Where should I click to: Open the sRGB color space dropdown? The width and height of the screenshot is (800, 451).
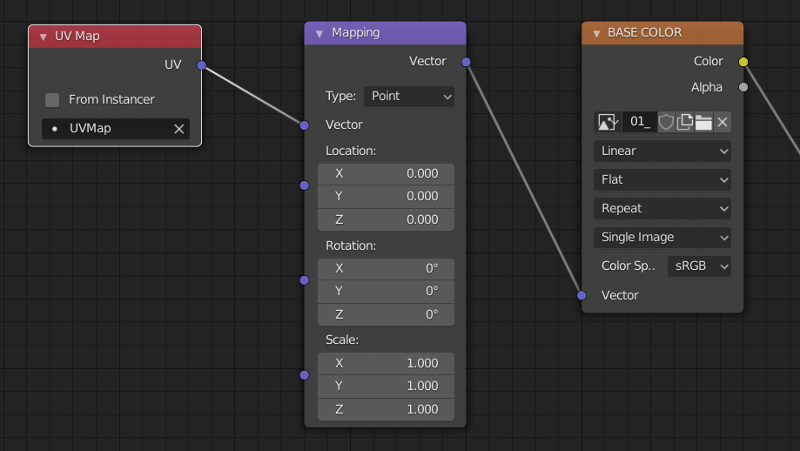click(699, 266)
